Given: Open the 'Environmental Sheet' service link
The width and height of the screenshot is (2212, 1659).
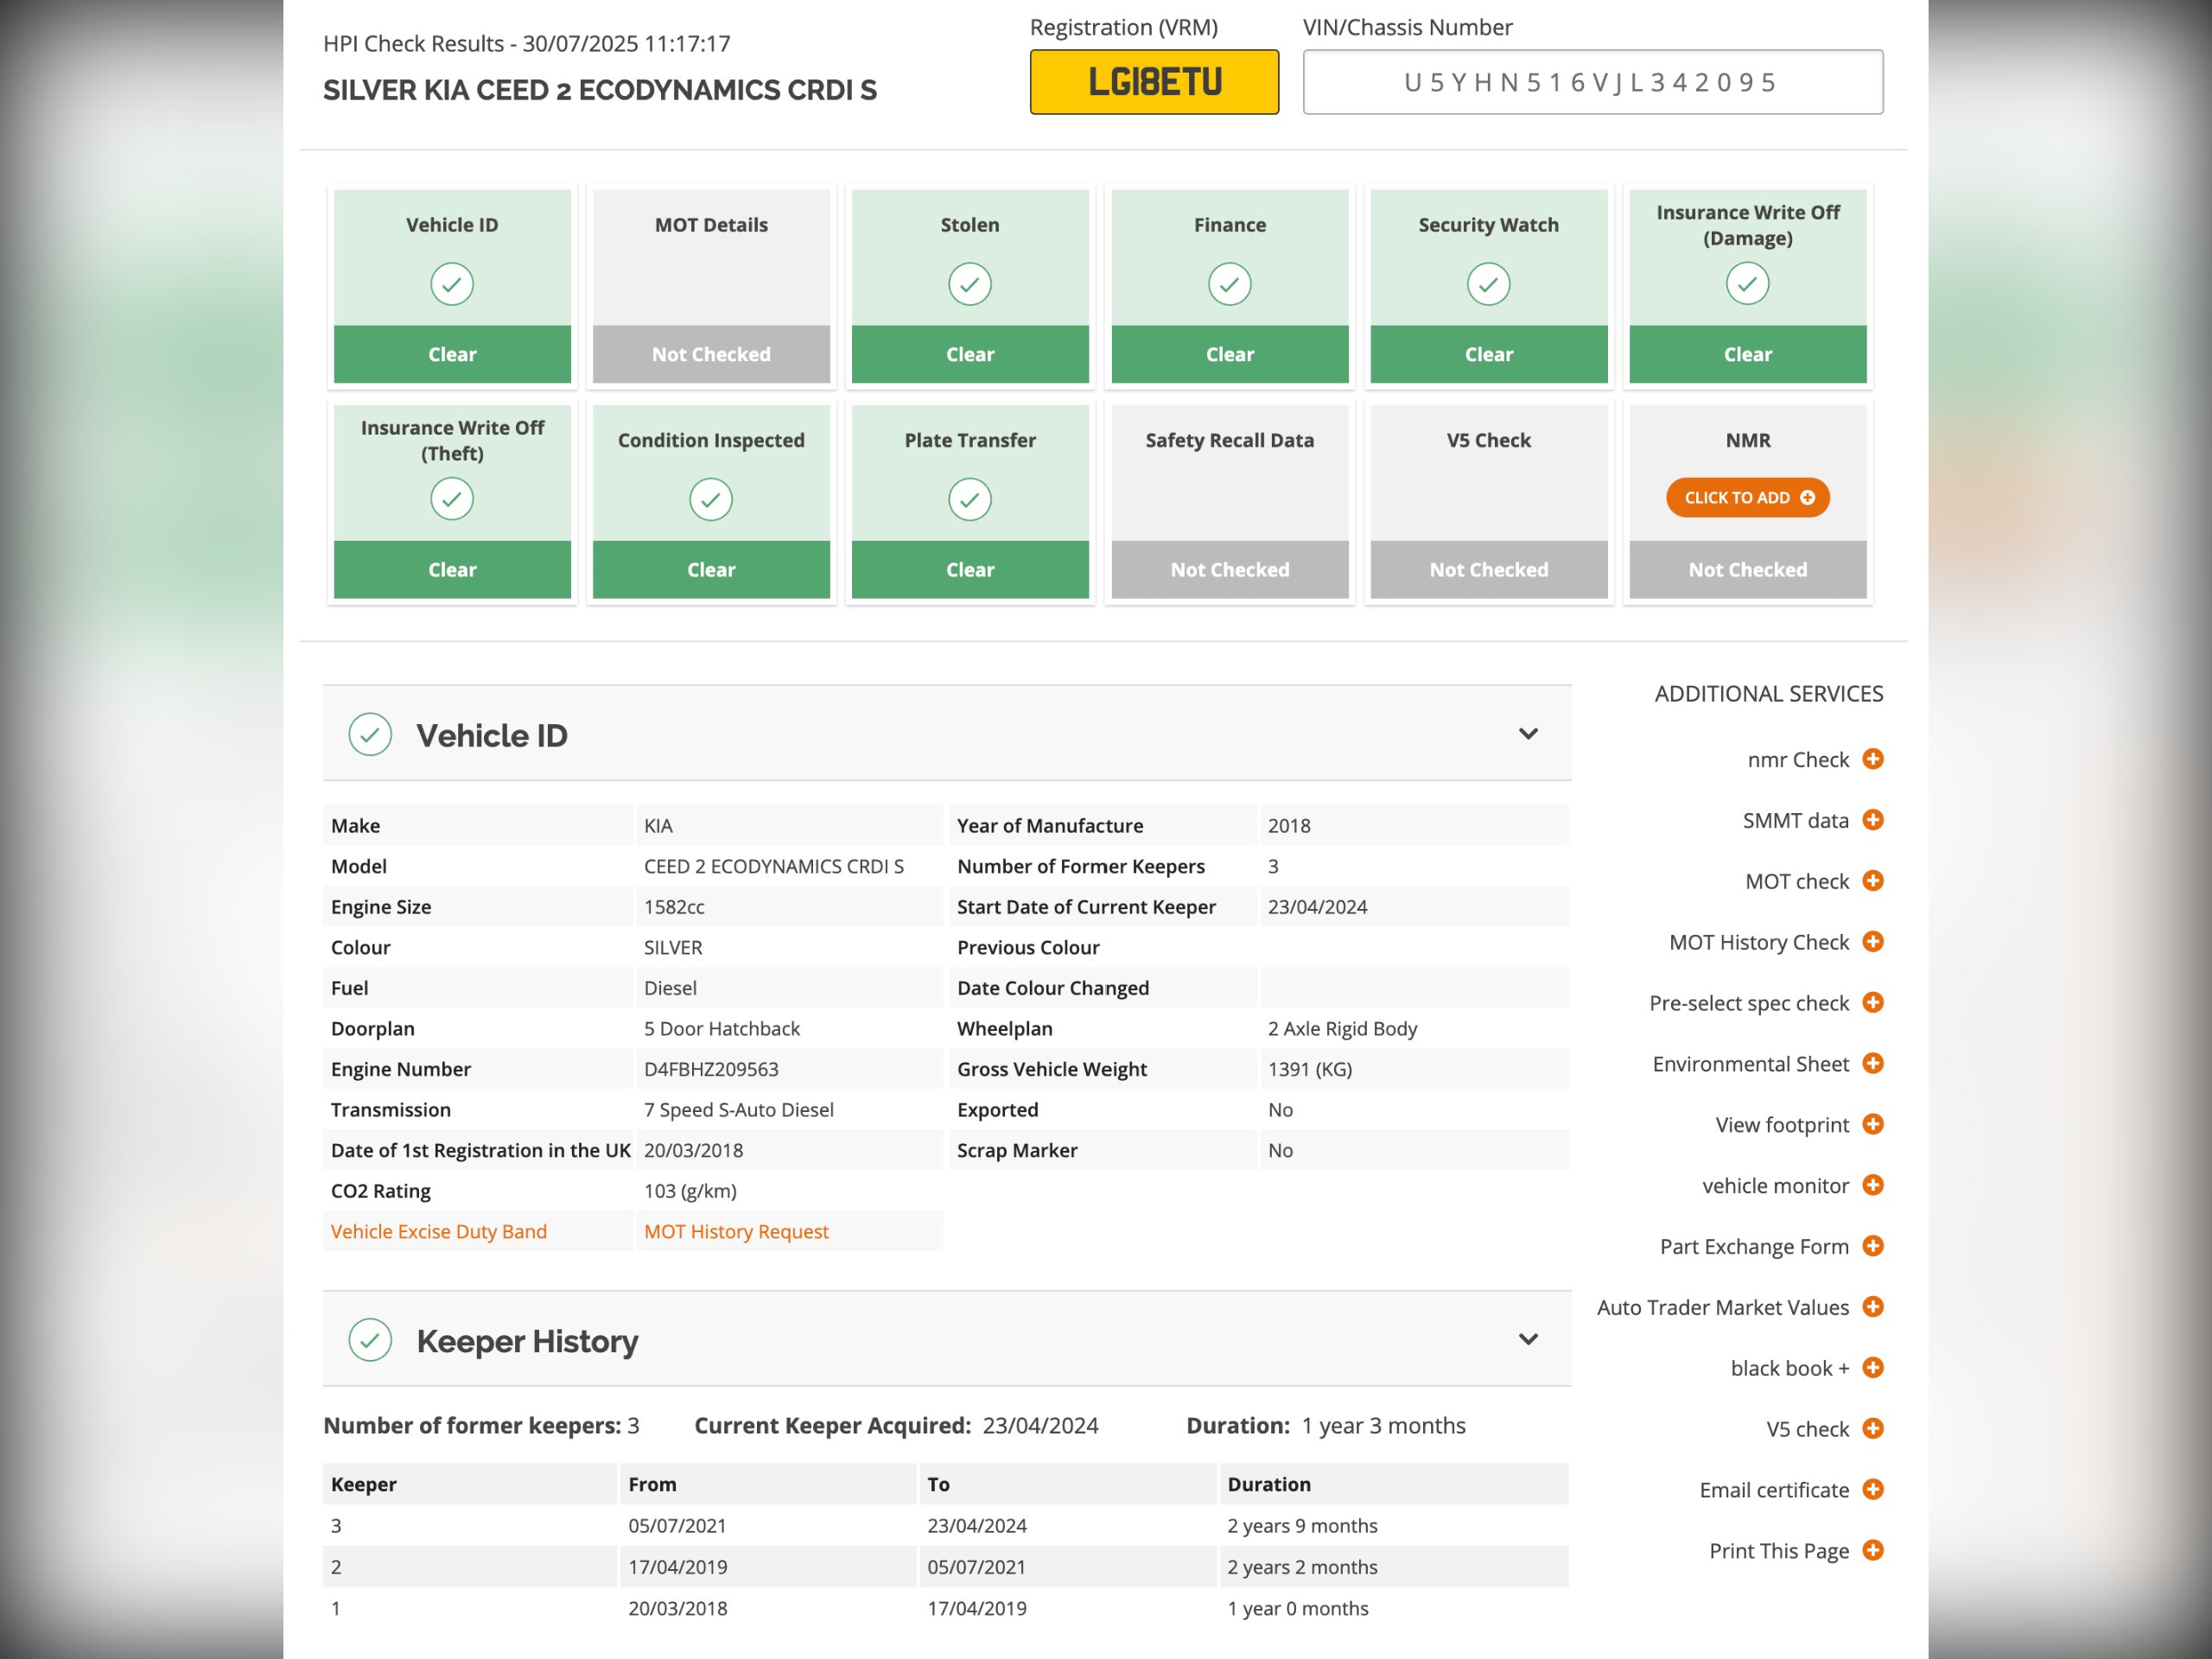Looking at the screenshot, I should tap(1751, 1063).
